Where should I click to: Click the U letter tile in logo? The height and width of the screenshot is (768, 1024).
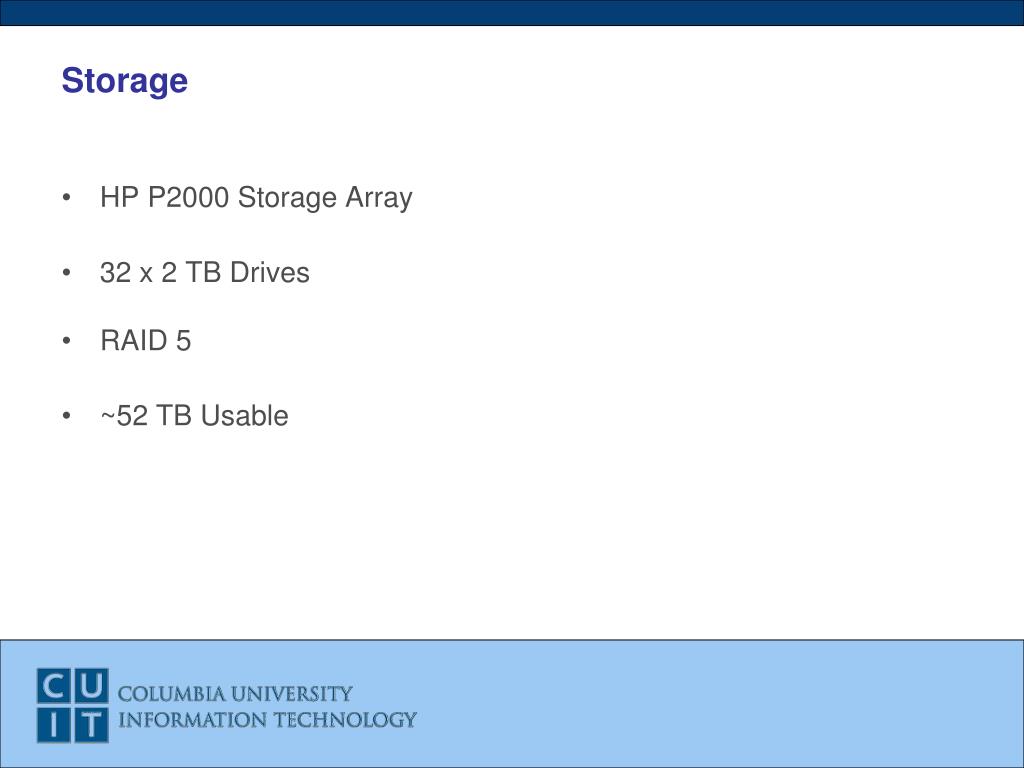[91, 686]
